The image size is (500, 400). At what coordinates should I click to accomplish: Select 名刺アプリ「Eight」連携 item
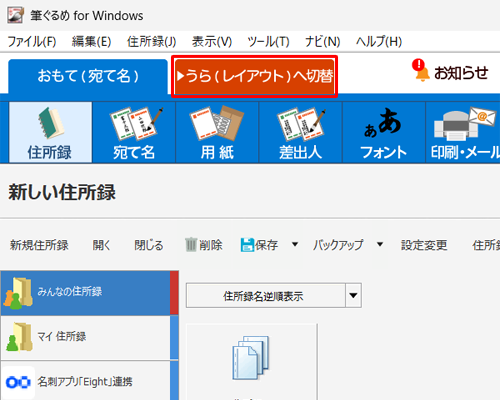89,381
